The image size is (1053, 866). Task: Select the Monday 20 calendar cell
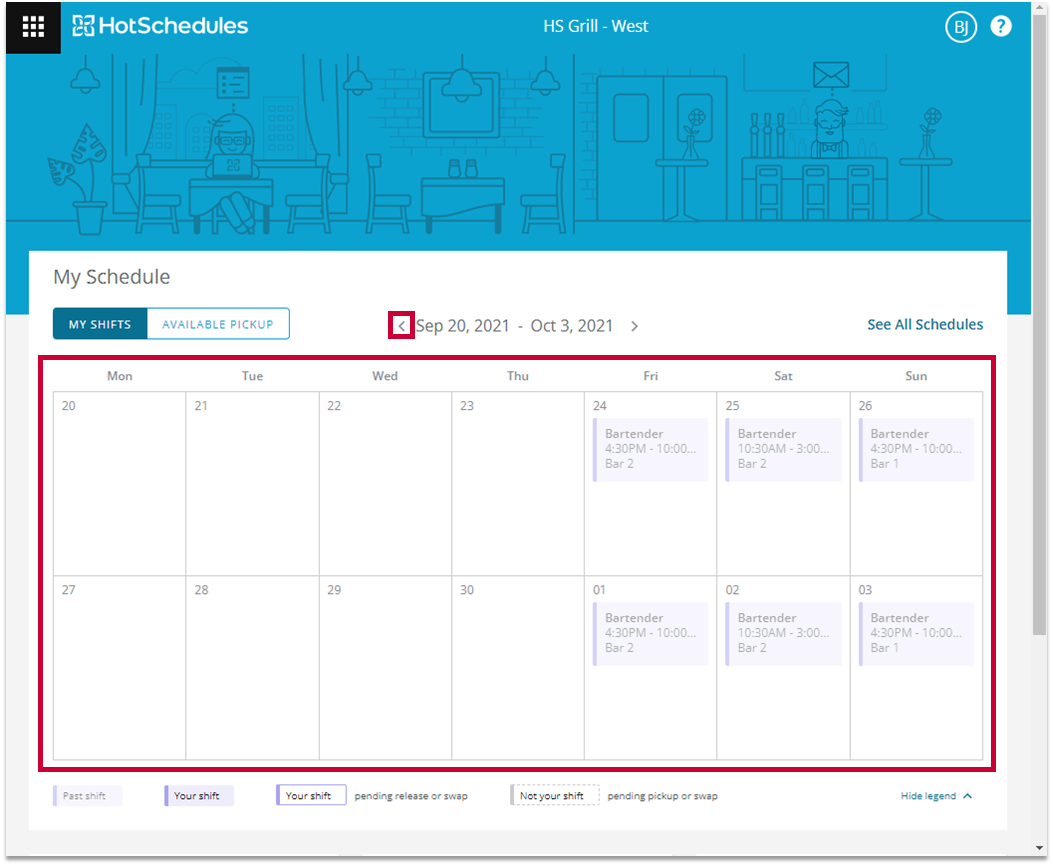coord(120,483)
